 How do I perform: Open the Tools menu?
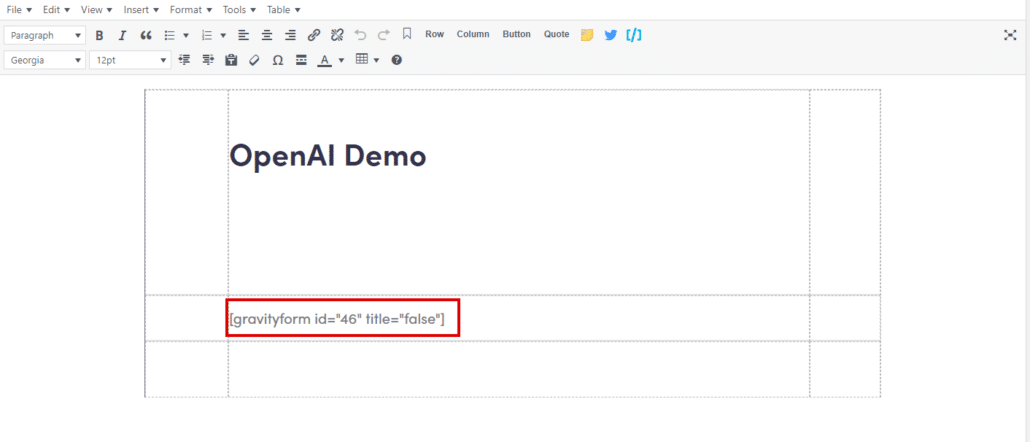click(240, 10)
